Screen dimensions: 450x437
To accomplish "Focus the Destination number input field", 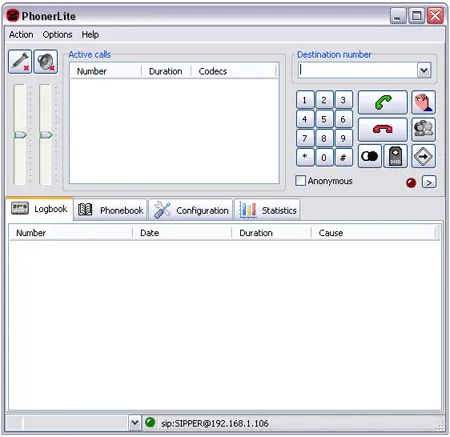I will pos(358,70).
